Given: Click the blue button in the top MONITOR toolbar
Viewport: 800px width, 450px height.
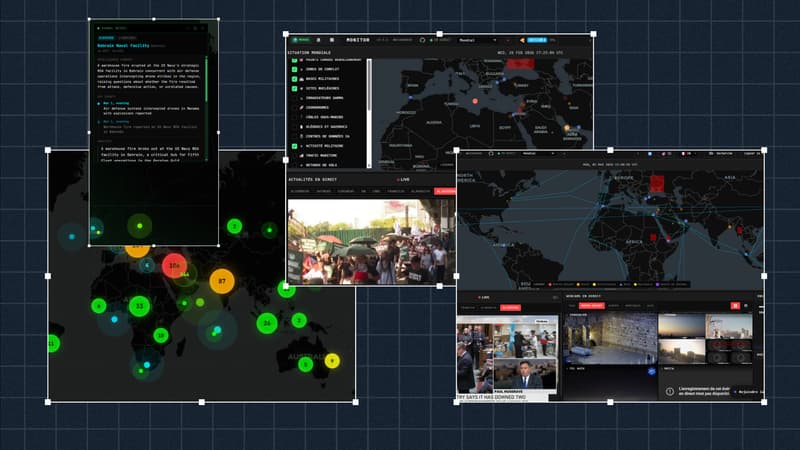Looking at the screenshot, I should 537,40.
